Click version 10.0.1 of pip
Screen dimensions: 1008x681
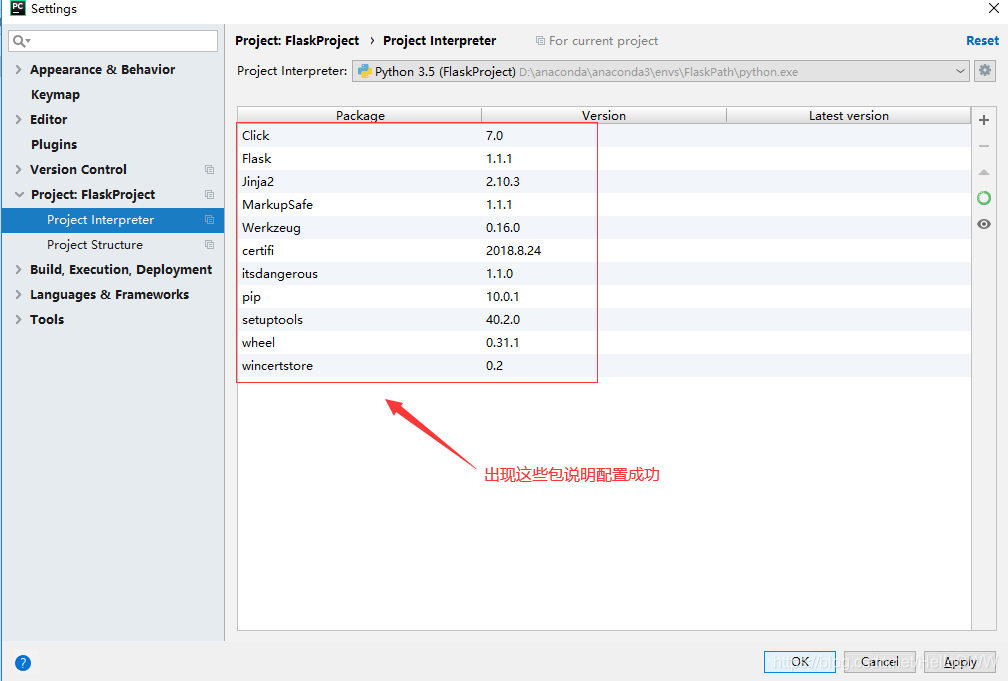(502, 297)
